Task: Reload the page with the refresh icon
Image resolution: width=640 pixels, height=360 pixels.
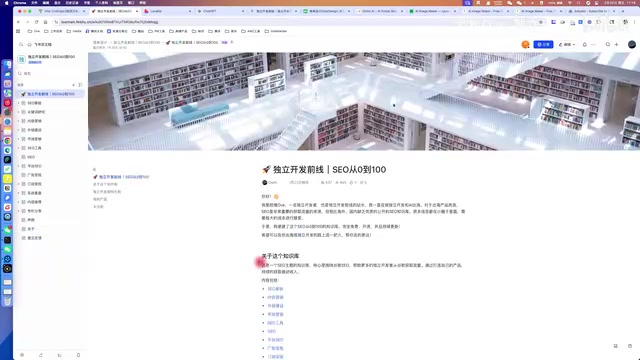Action: (x=36, y=22)
